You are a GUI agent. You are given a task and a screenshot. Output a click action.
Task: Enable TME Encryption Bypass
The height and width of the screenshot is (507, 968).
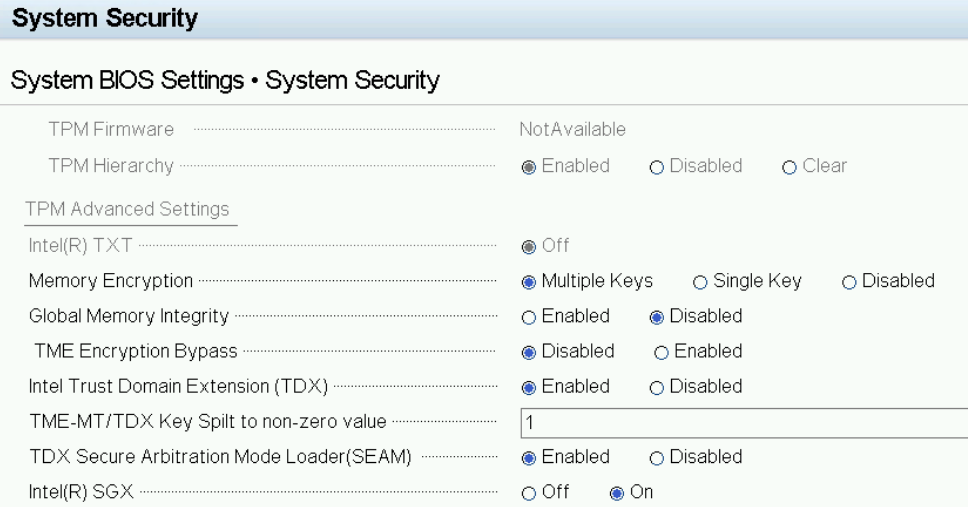661,352
